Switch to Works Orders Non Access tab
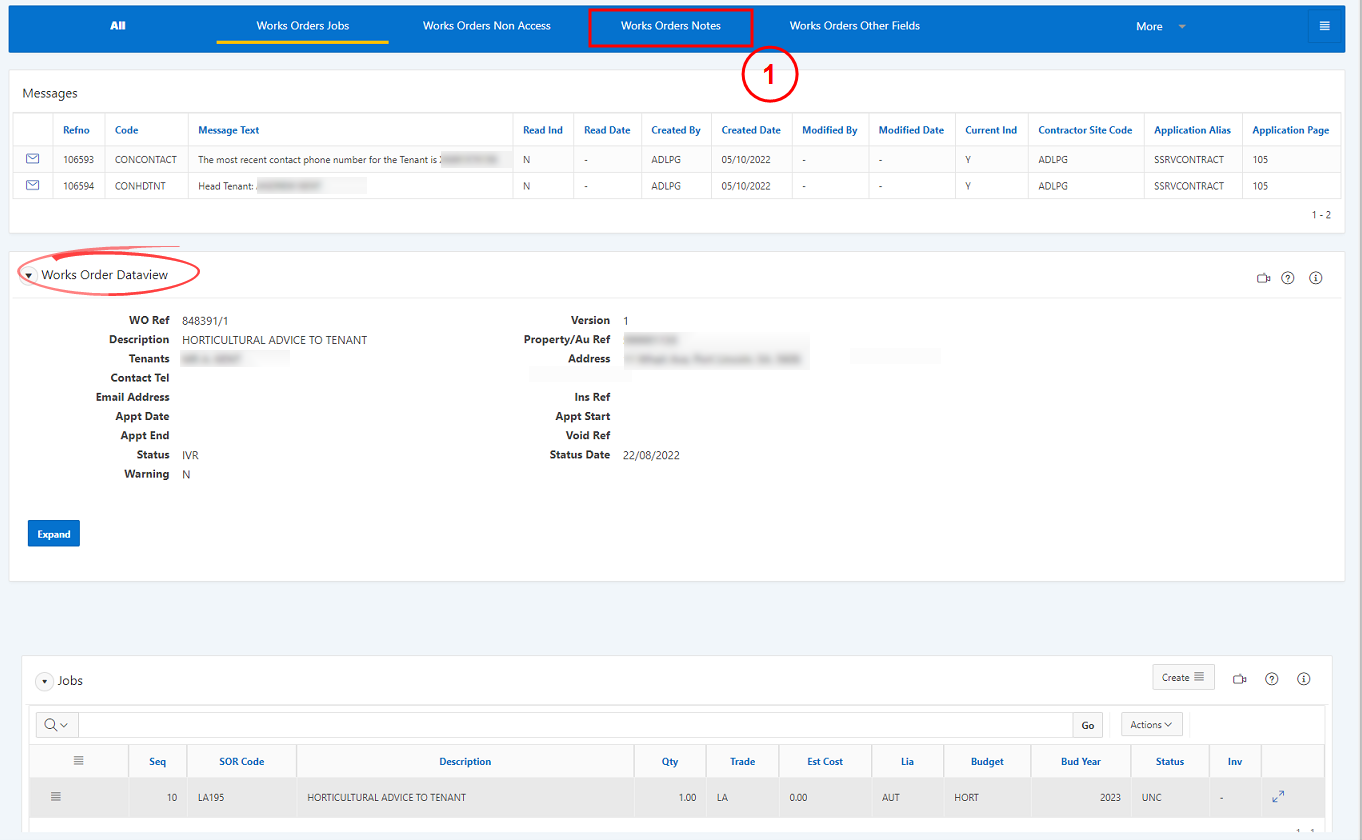 pos(486,26)
